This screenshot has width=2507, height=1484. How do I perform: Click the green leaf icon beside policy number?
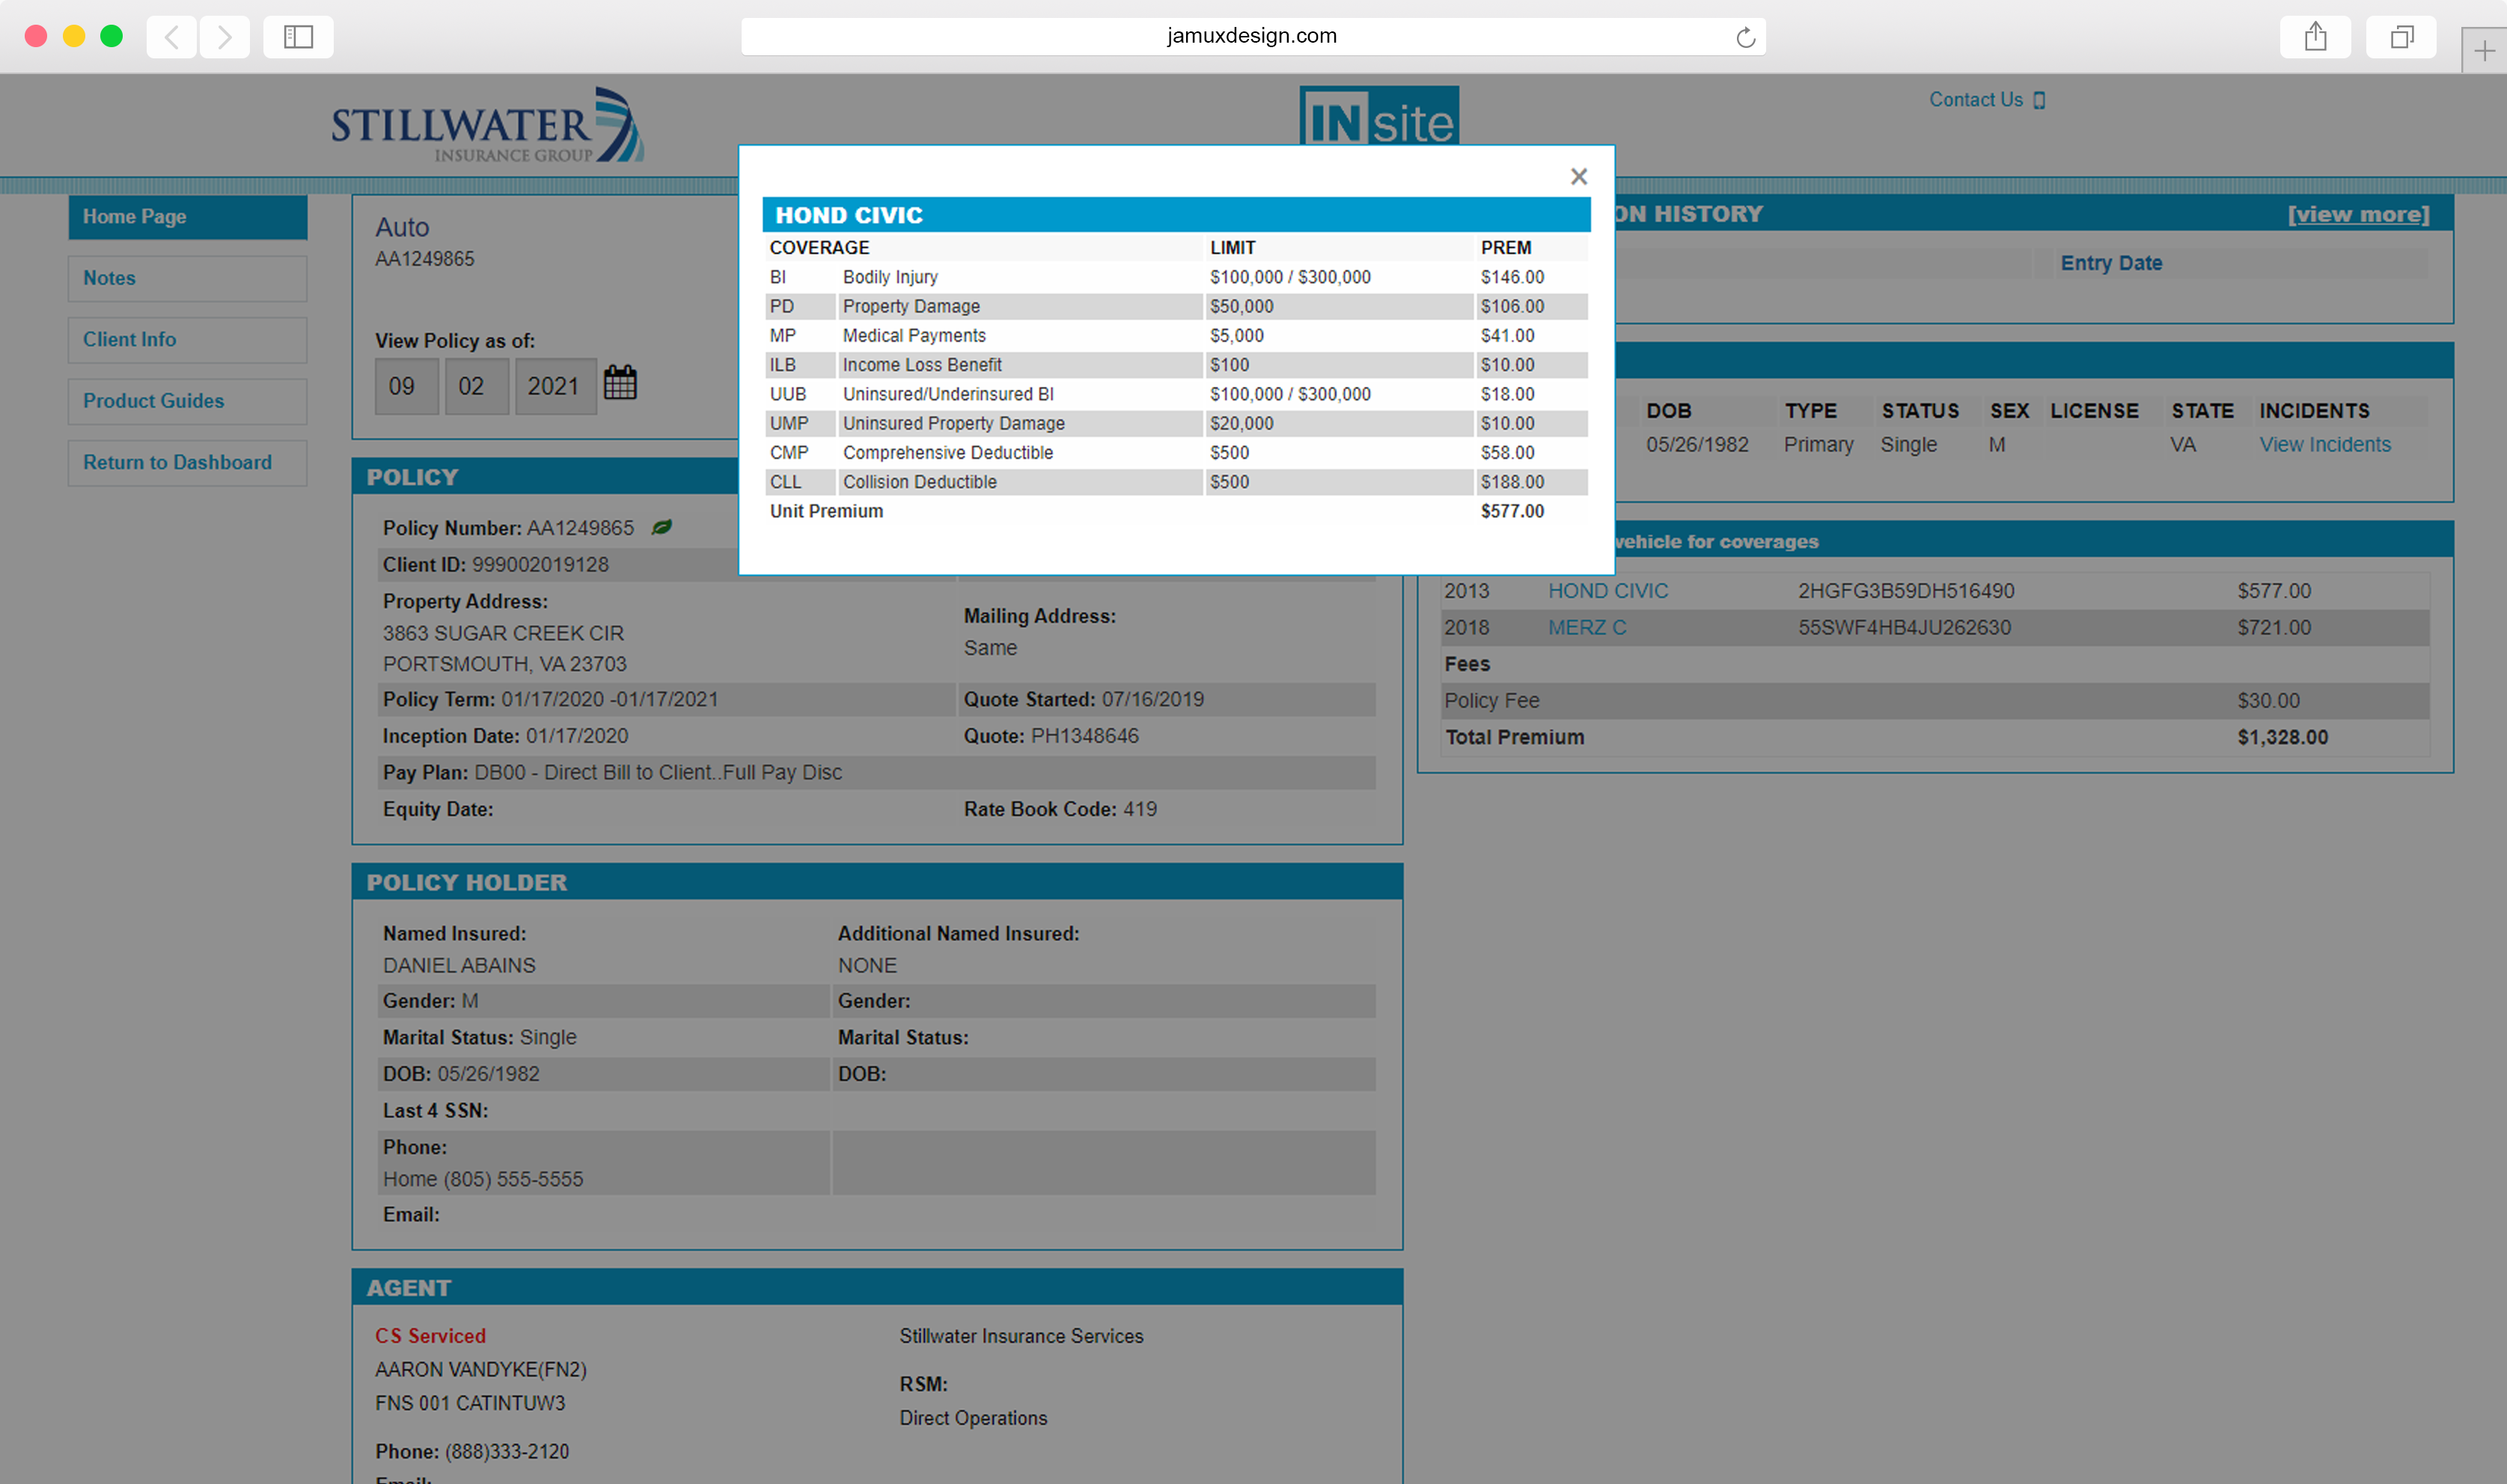click(661, 527)
